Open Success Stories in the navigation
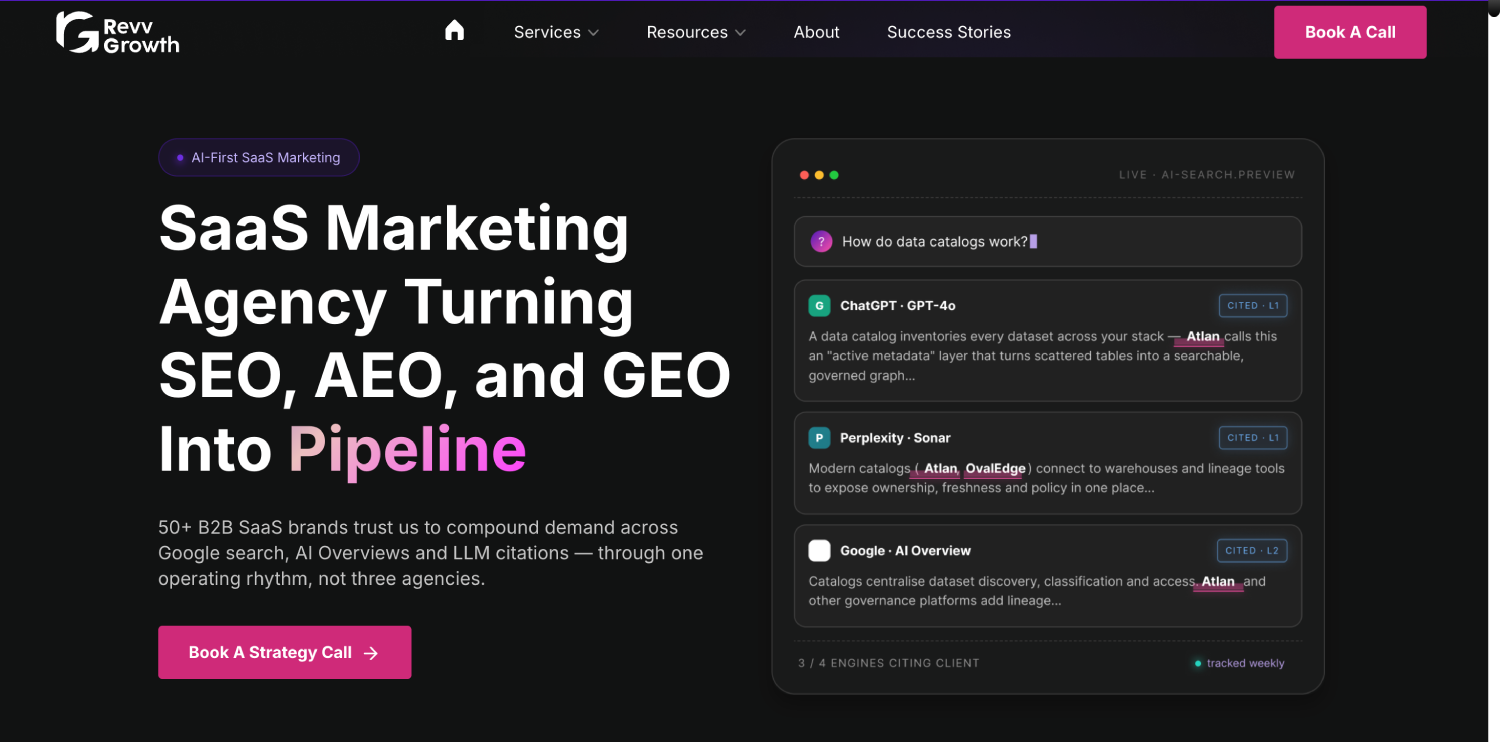Viewport: 1500px width, 742px height. point(948,32)
